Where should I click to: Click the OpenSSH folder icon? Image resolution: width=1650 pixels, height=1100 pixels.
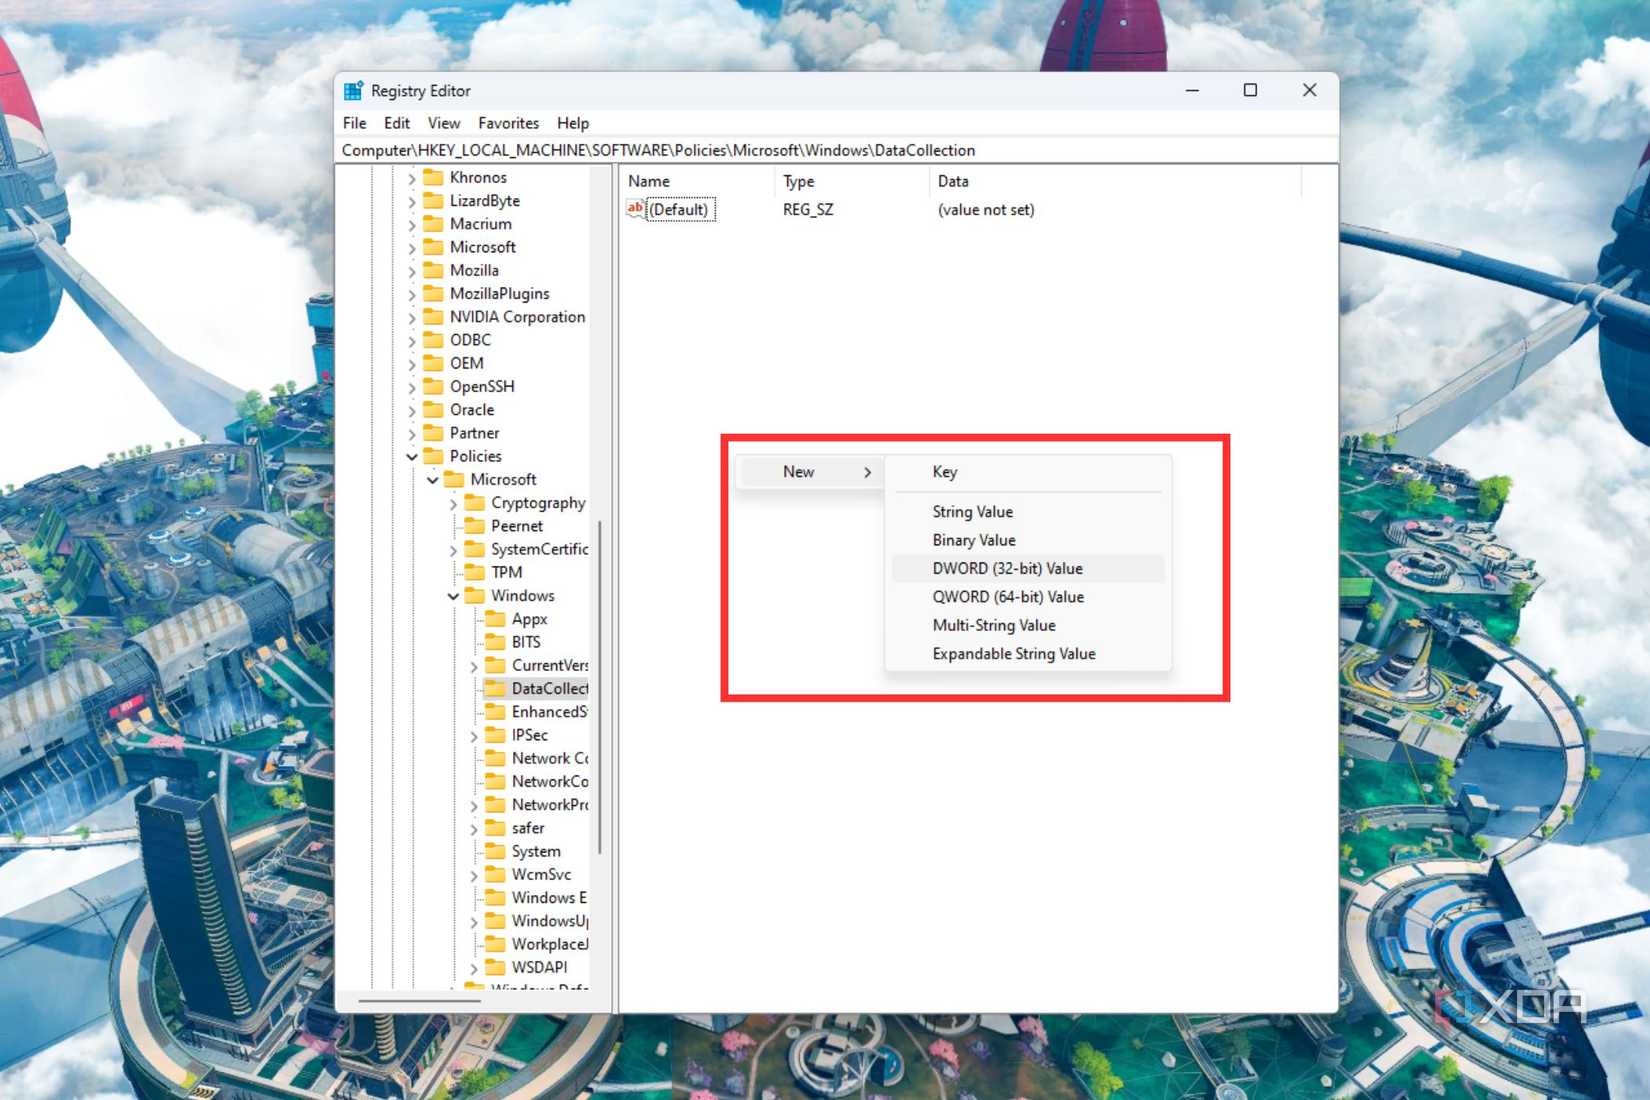[433, 386]
